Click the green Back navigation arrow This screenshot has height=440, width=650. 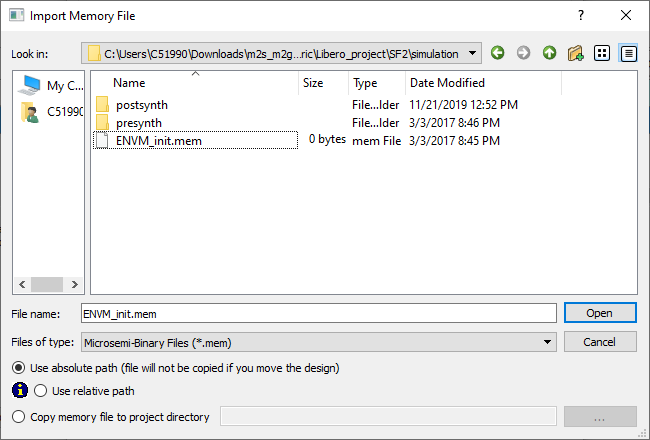[x=498, y=53]
